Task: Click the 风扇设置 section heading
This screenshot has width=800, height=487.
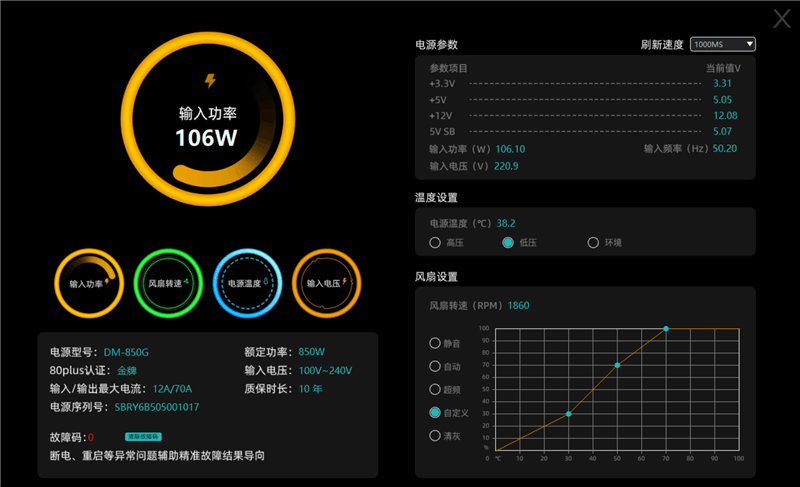Action: point(436,277)
